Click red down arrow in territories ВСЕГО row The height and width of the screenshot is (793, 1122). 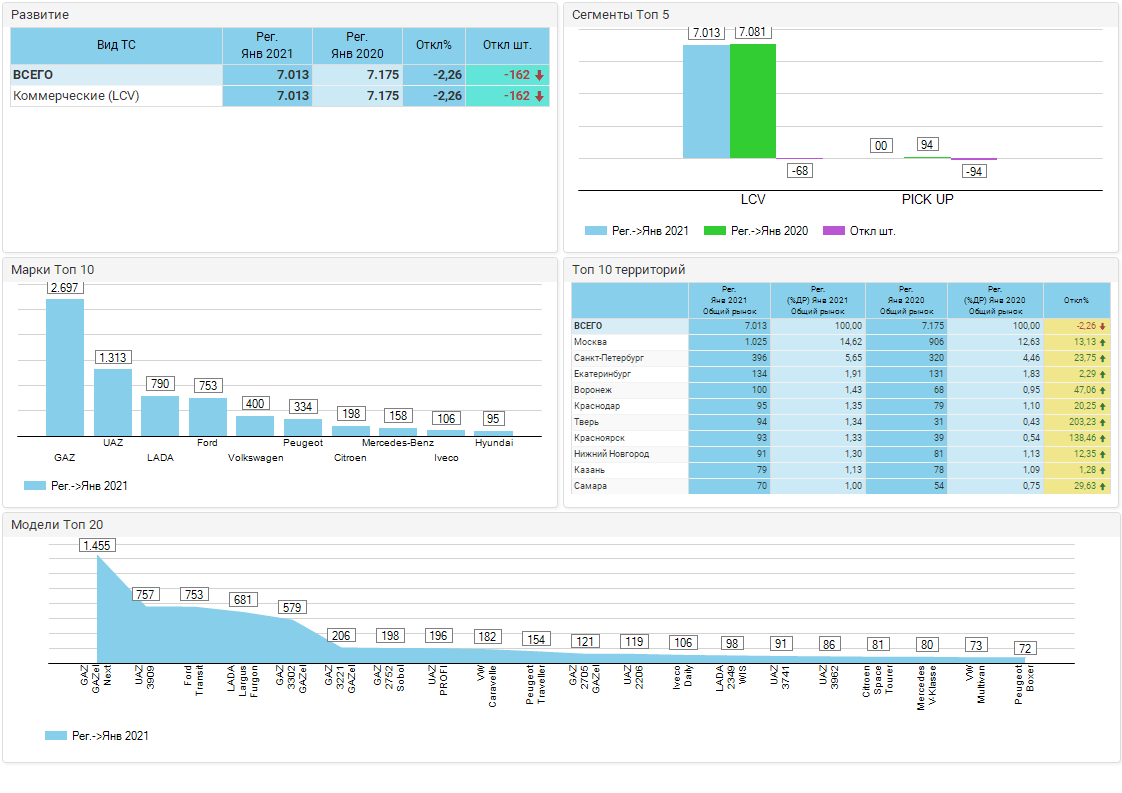1102,326
